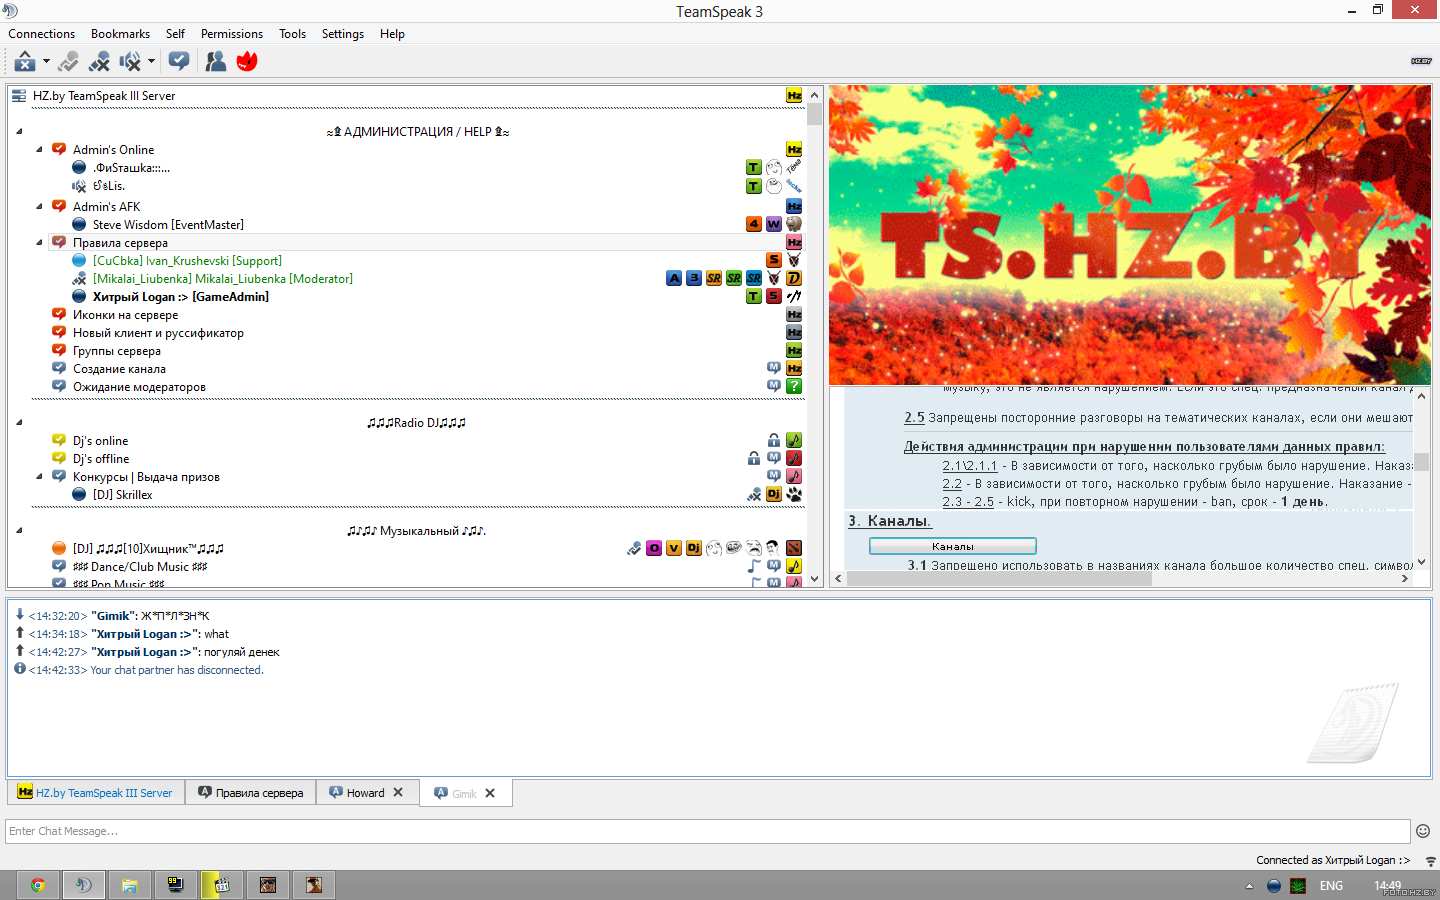
Task: Click orange 4 badge beside Steve Wisdom
Action: [754, 225]
